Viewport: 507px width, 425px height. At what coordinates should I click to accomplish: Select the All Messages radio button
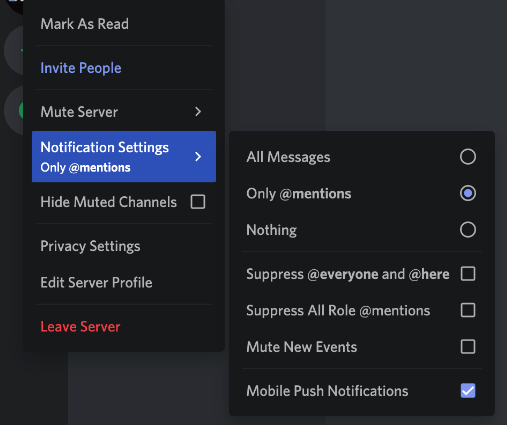pos(468,157)
